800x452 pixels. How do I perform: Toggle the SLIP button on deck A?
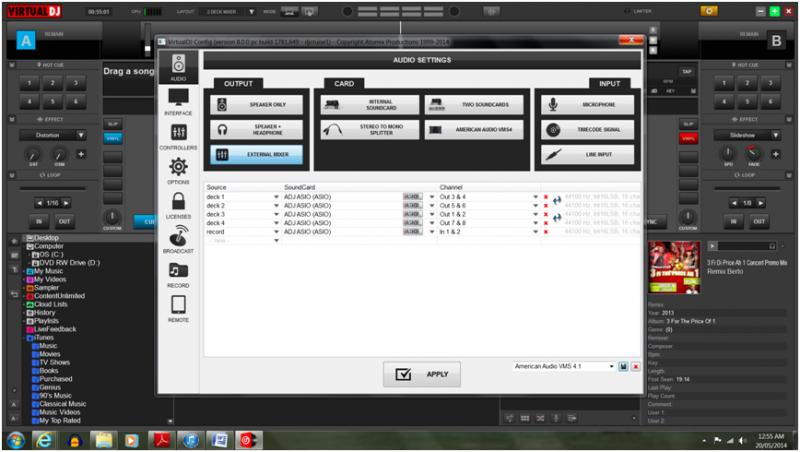click(113, 124)
